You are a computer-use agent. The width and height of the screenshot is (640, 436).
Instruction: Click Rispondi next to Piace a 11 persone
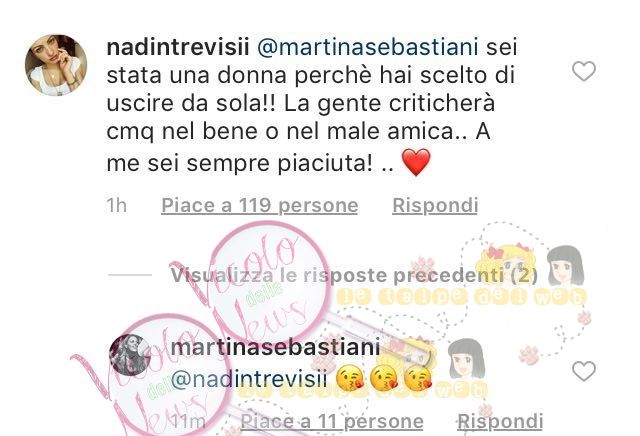tap(500, 422)
